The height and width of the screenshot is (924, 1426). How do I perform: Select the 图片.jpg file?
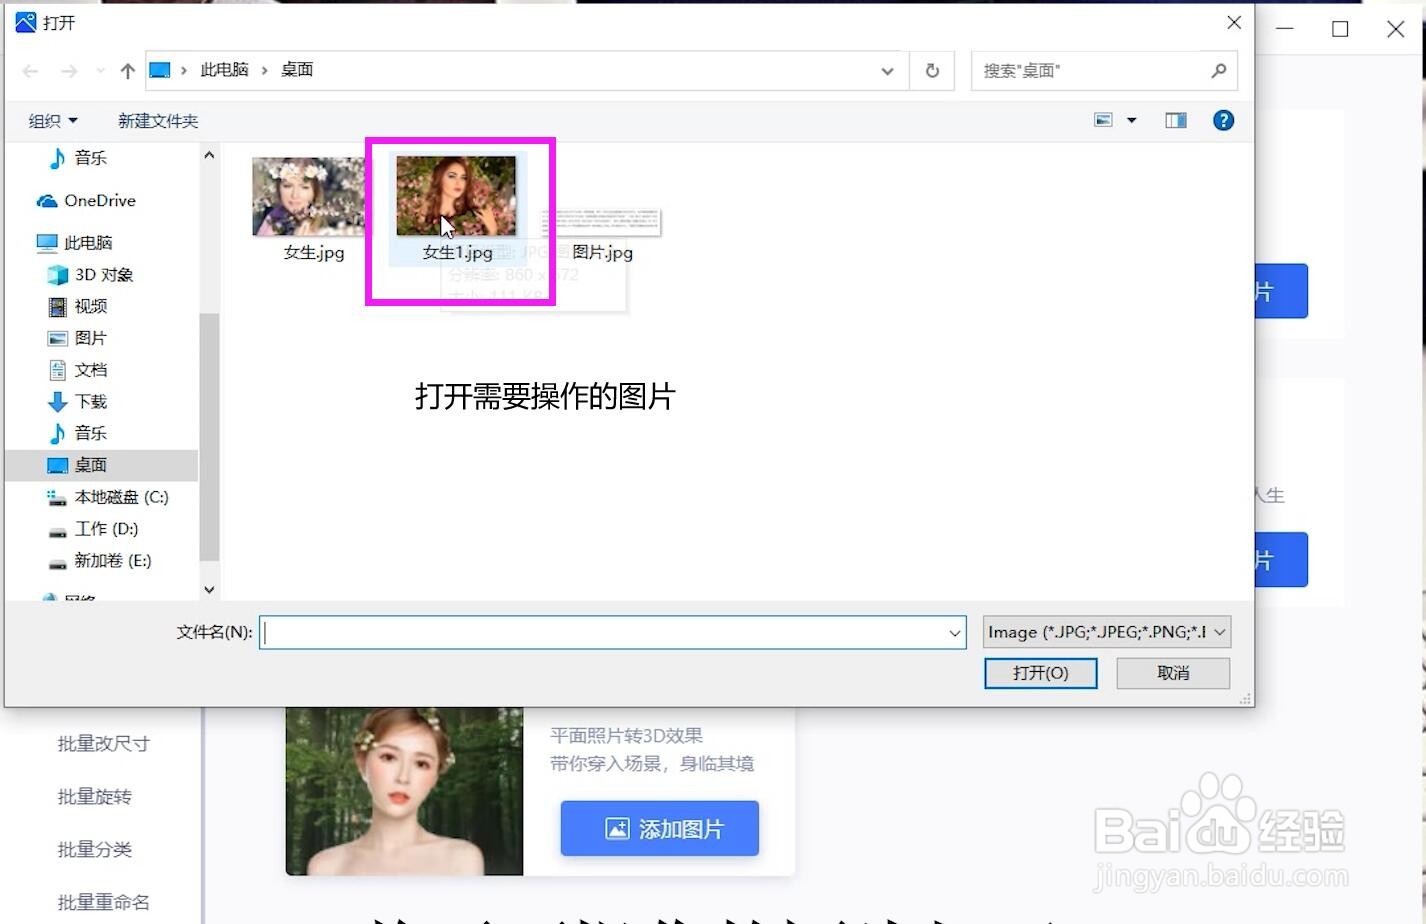coord(602,235)
